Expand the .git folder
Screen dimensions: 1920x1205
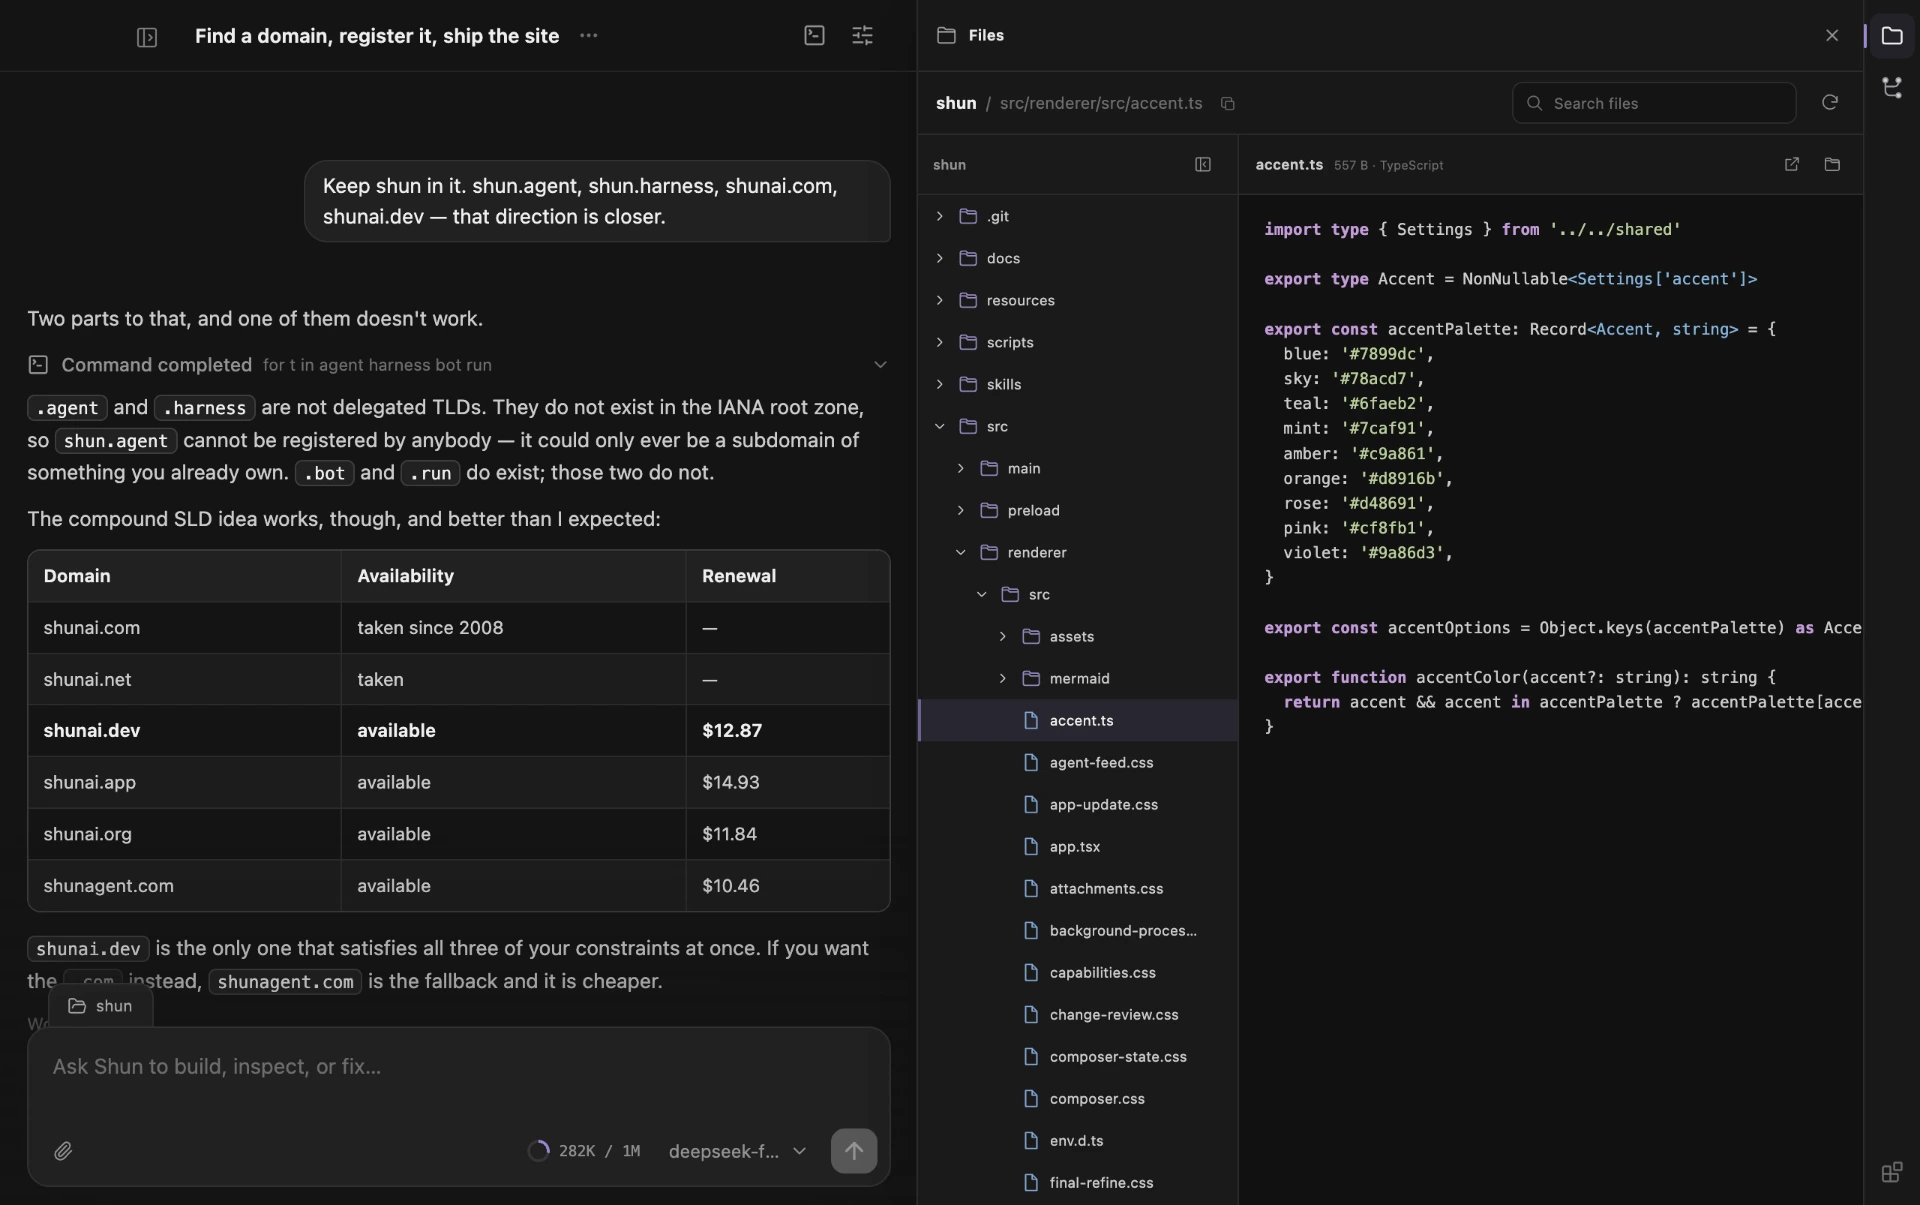click(1078, 216)
